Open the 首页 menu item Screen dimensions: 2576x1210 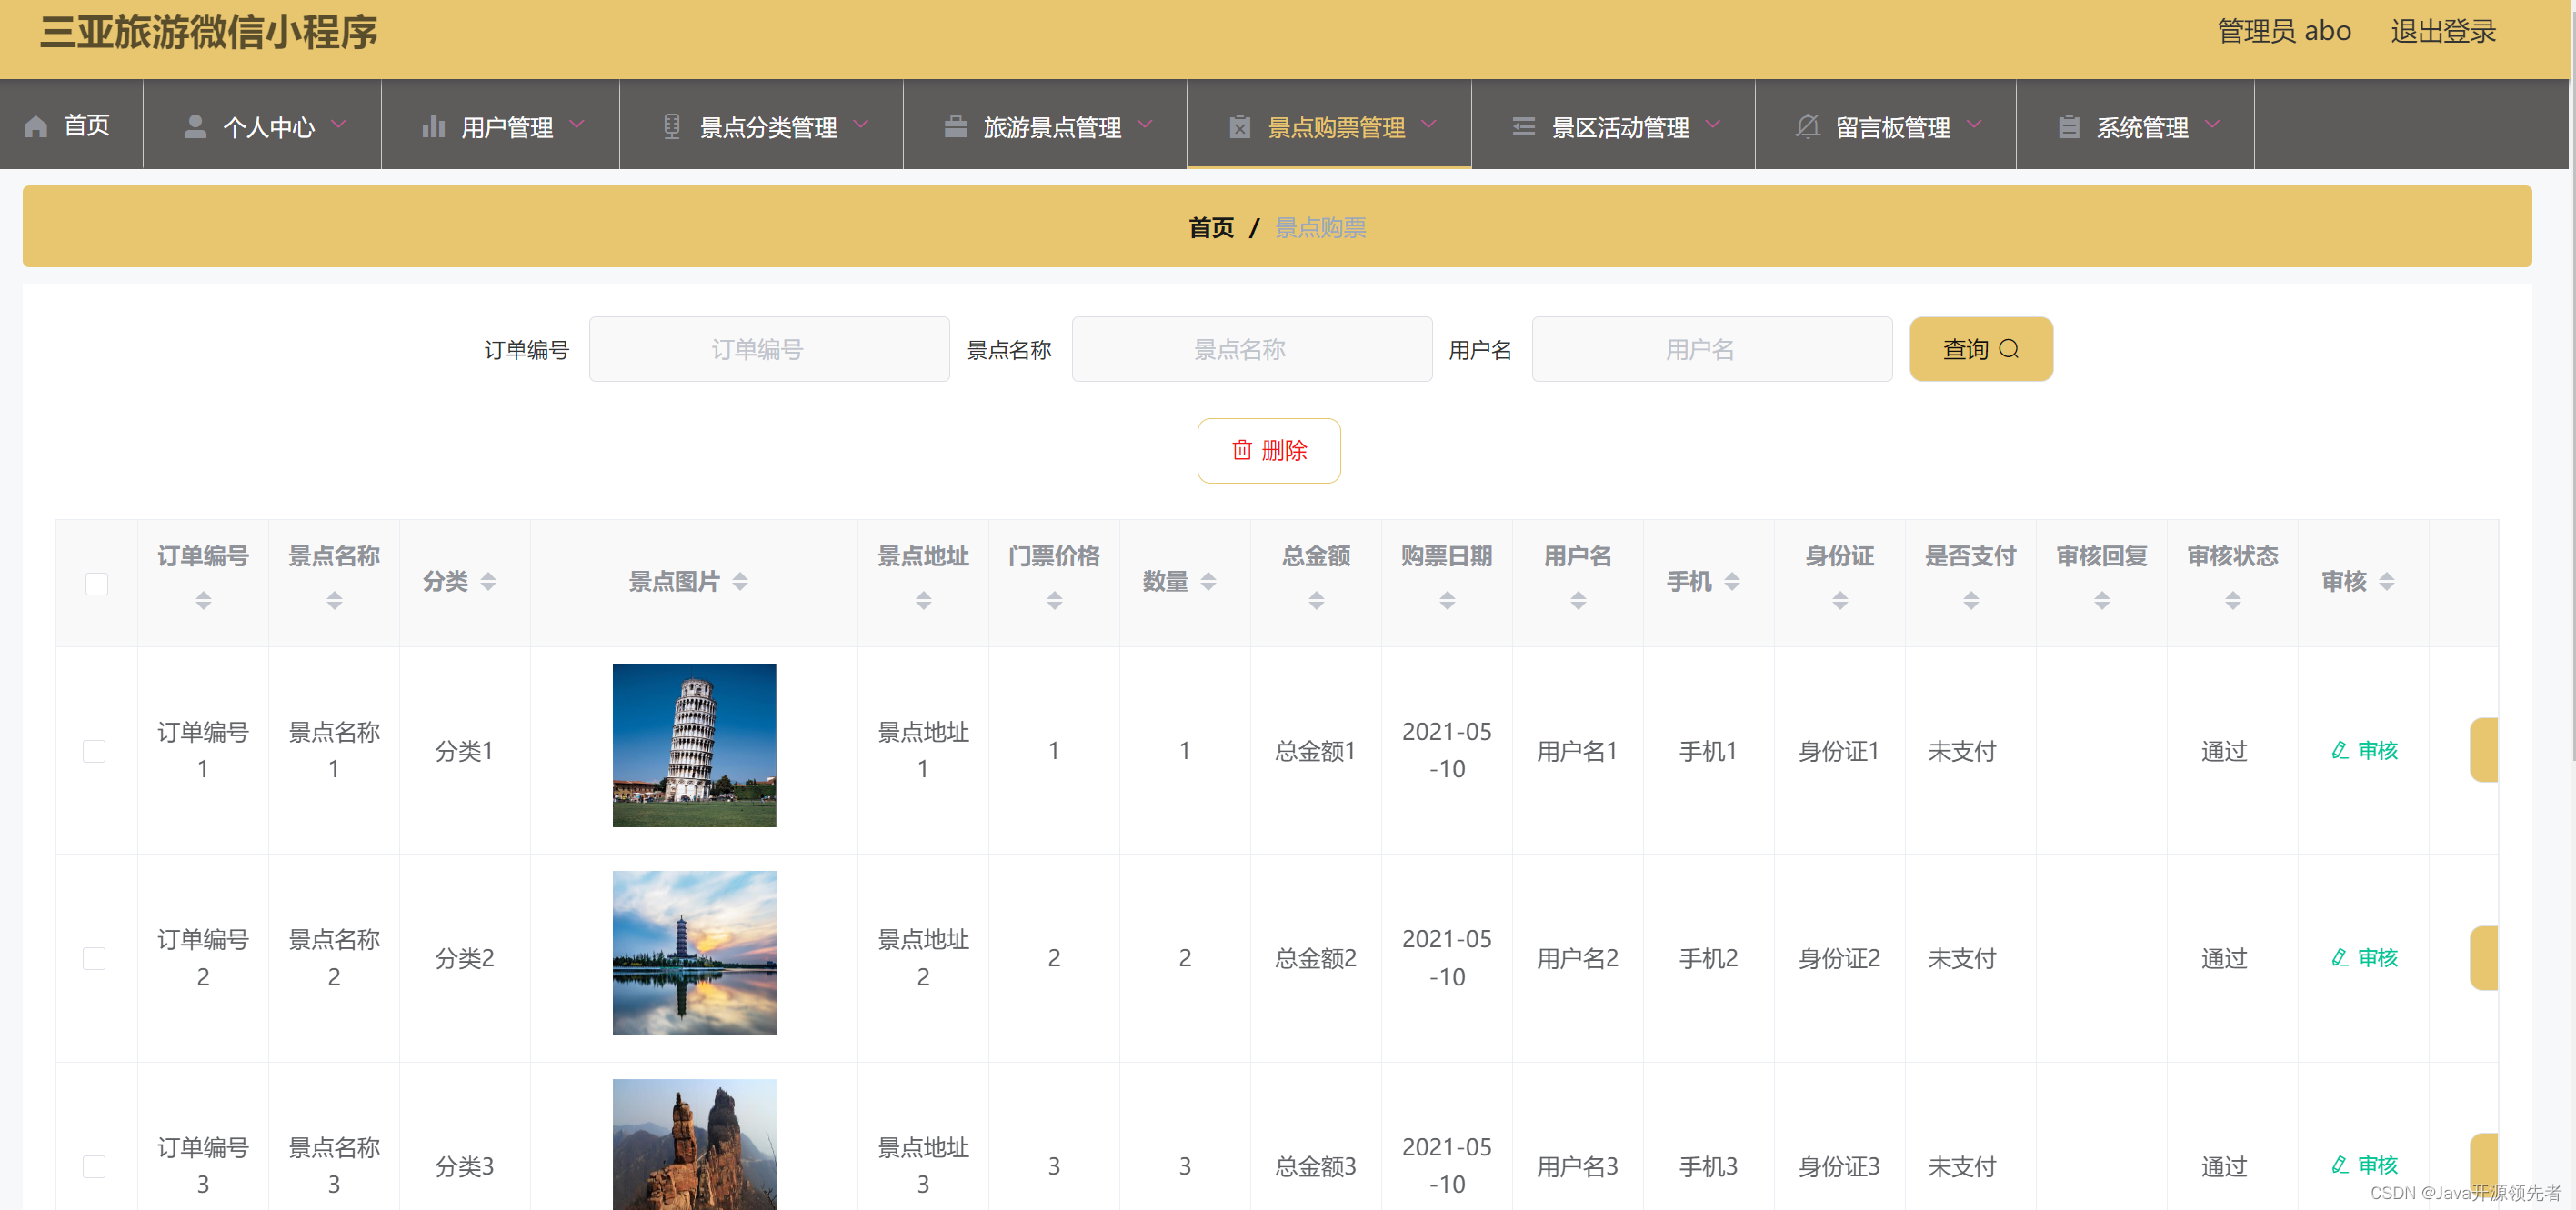[x=86, y=126]
